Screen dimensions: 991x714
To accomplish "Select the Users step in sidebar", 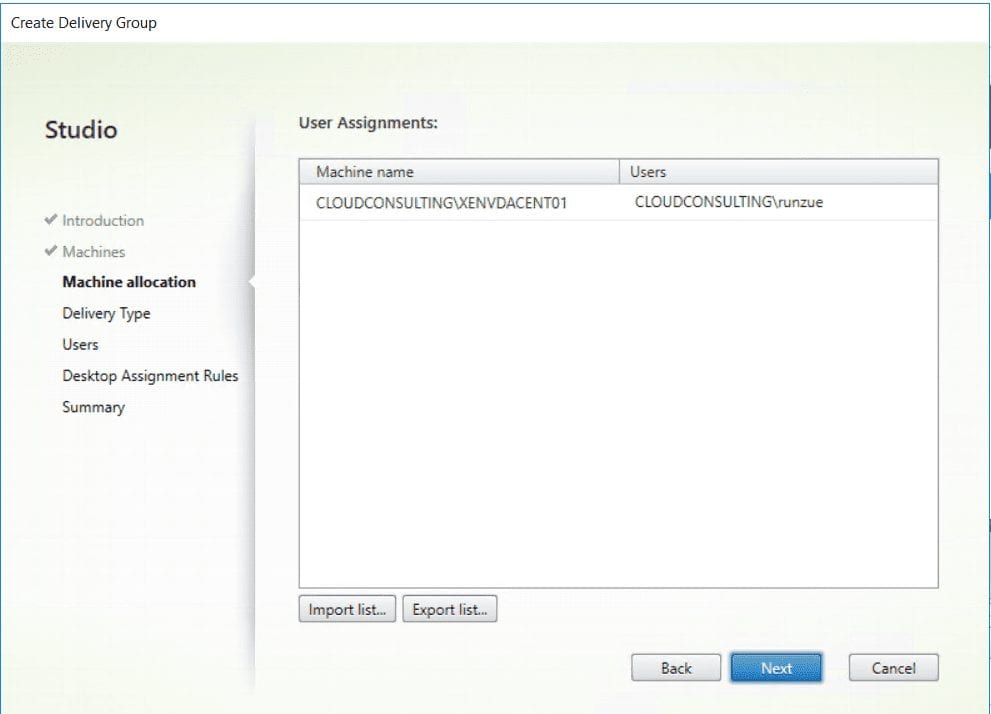I will point(80,344).
